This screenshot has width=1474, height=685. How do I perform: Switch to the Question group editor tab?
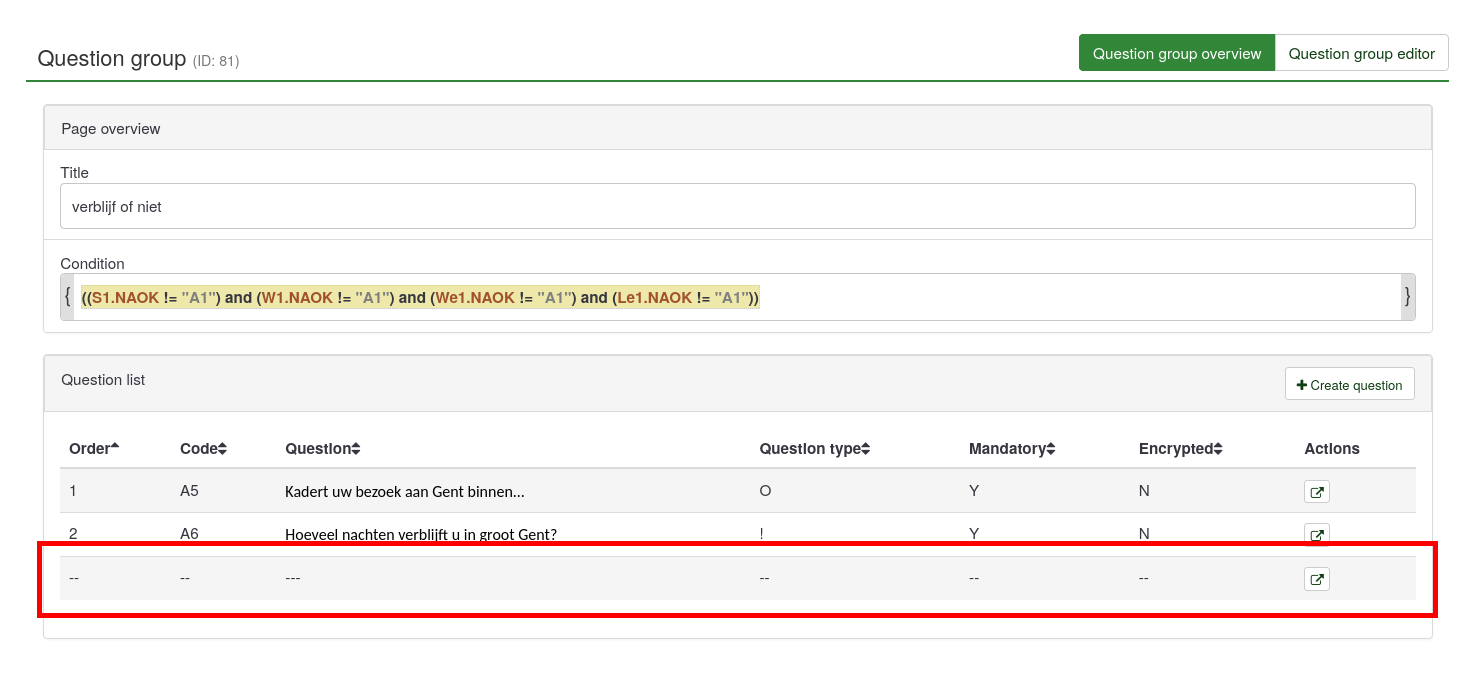(1361, 54)
